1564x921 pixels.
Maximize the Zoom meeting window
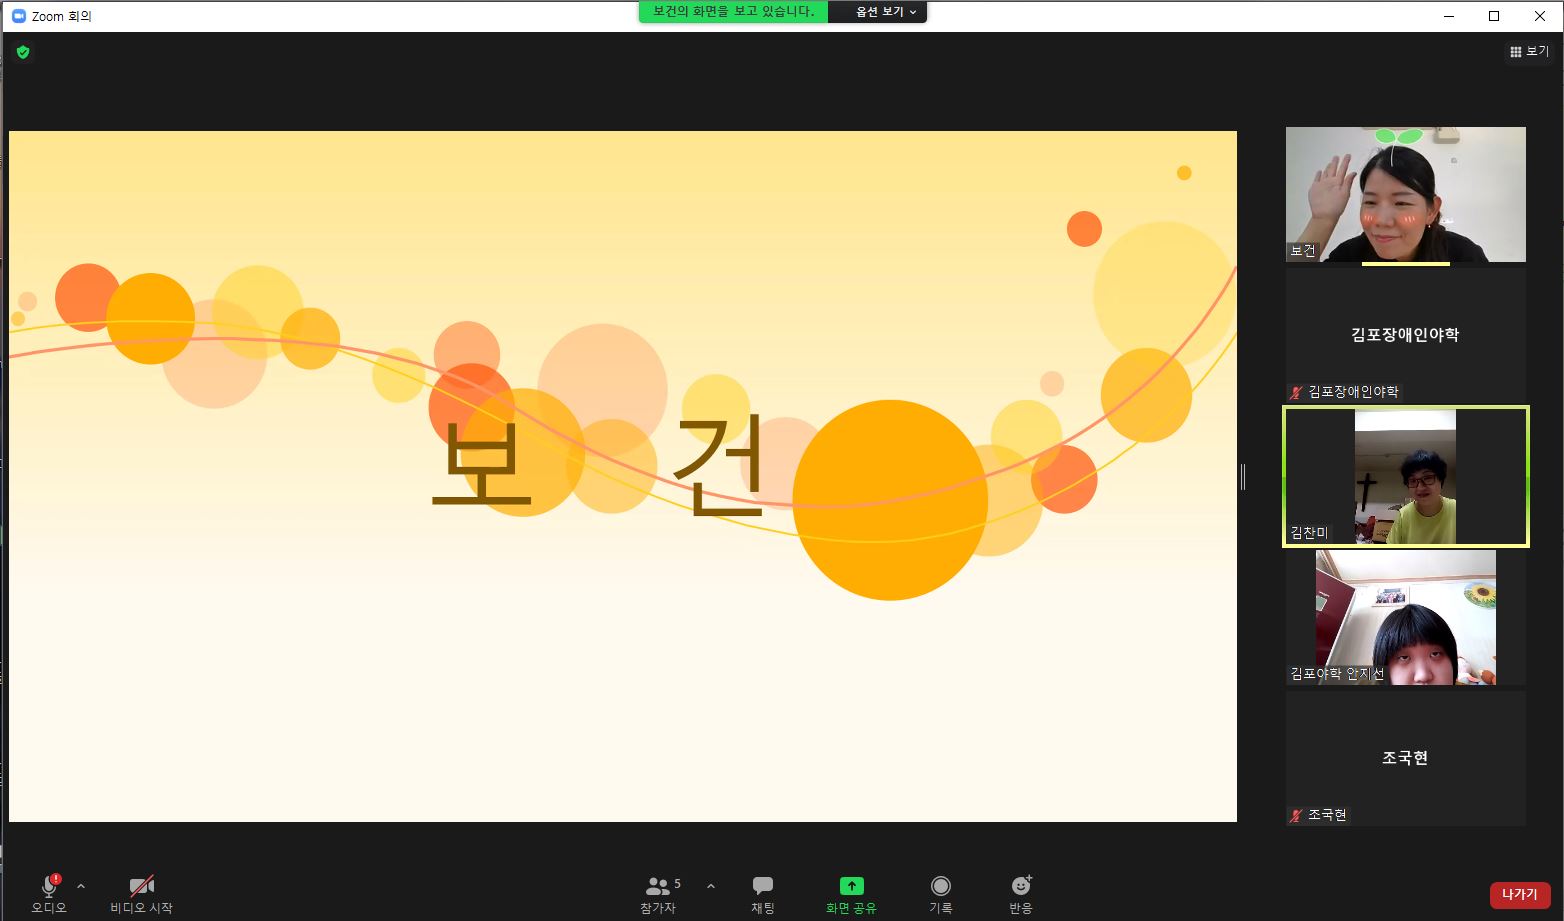click(1494, 16)
